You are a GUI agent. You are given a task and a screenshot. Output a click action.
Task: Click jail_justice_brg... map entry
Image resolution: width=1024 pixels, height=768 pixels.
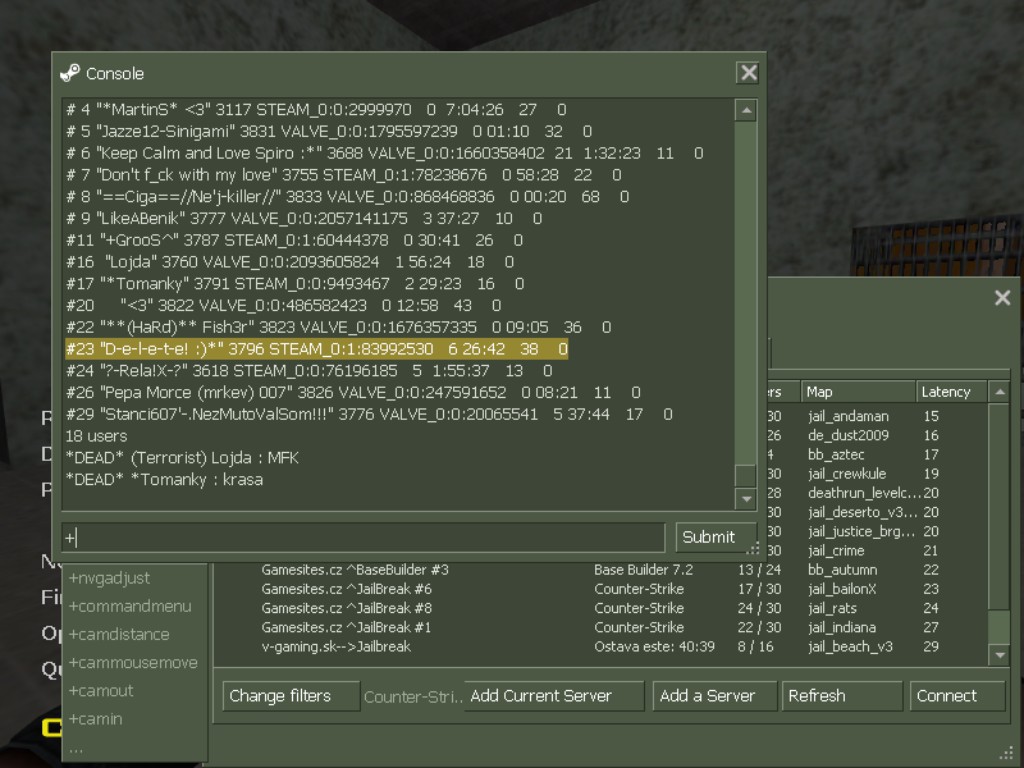[x=861, y=531]
